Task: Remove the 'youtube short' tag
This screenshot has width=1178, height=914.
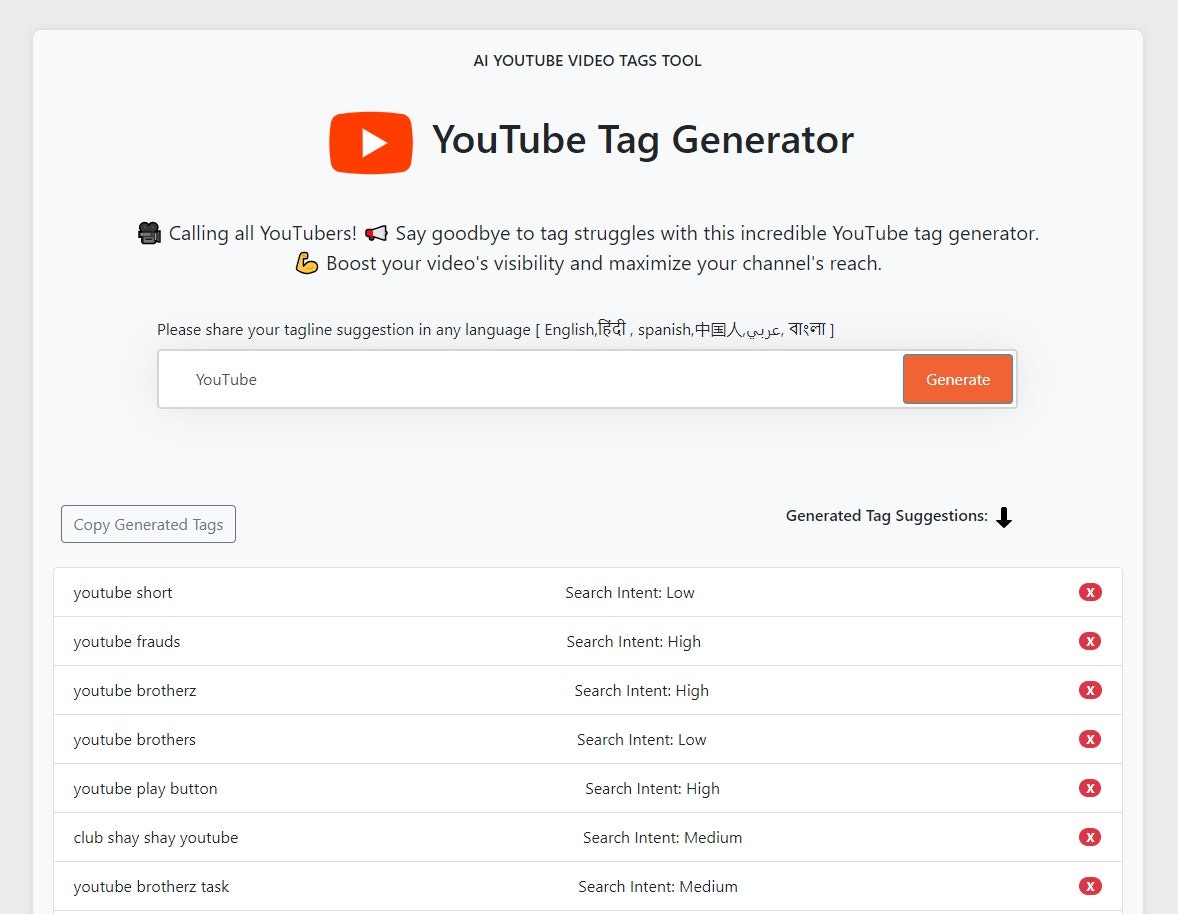Action: (1089, 593)
